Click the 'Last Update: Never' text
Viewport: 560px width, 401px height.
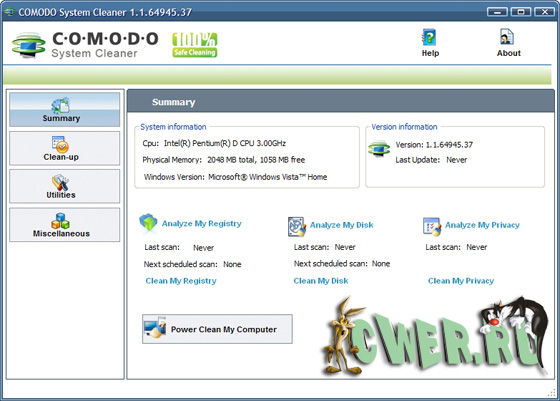[x=431, y=160]
